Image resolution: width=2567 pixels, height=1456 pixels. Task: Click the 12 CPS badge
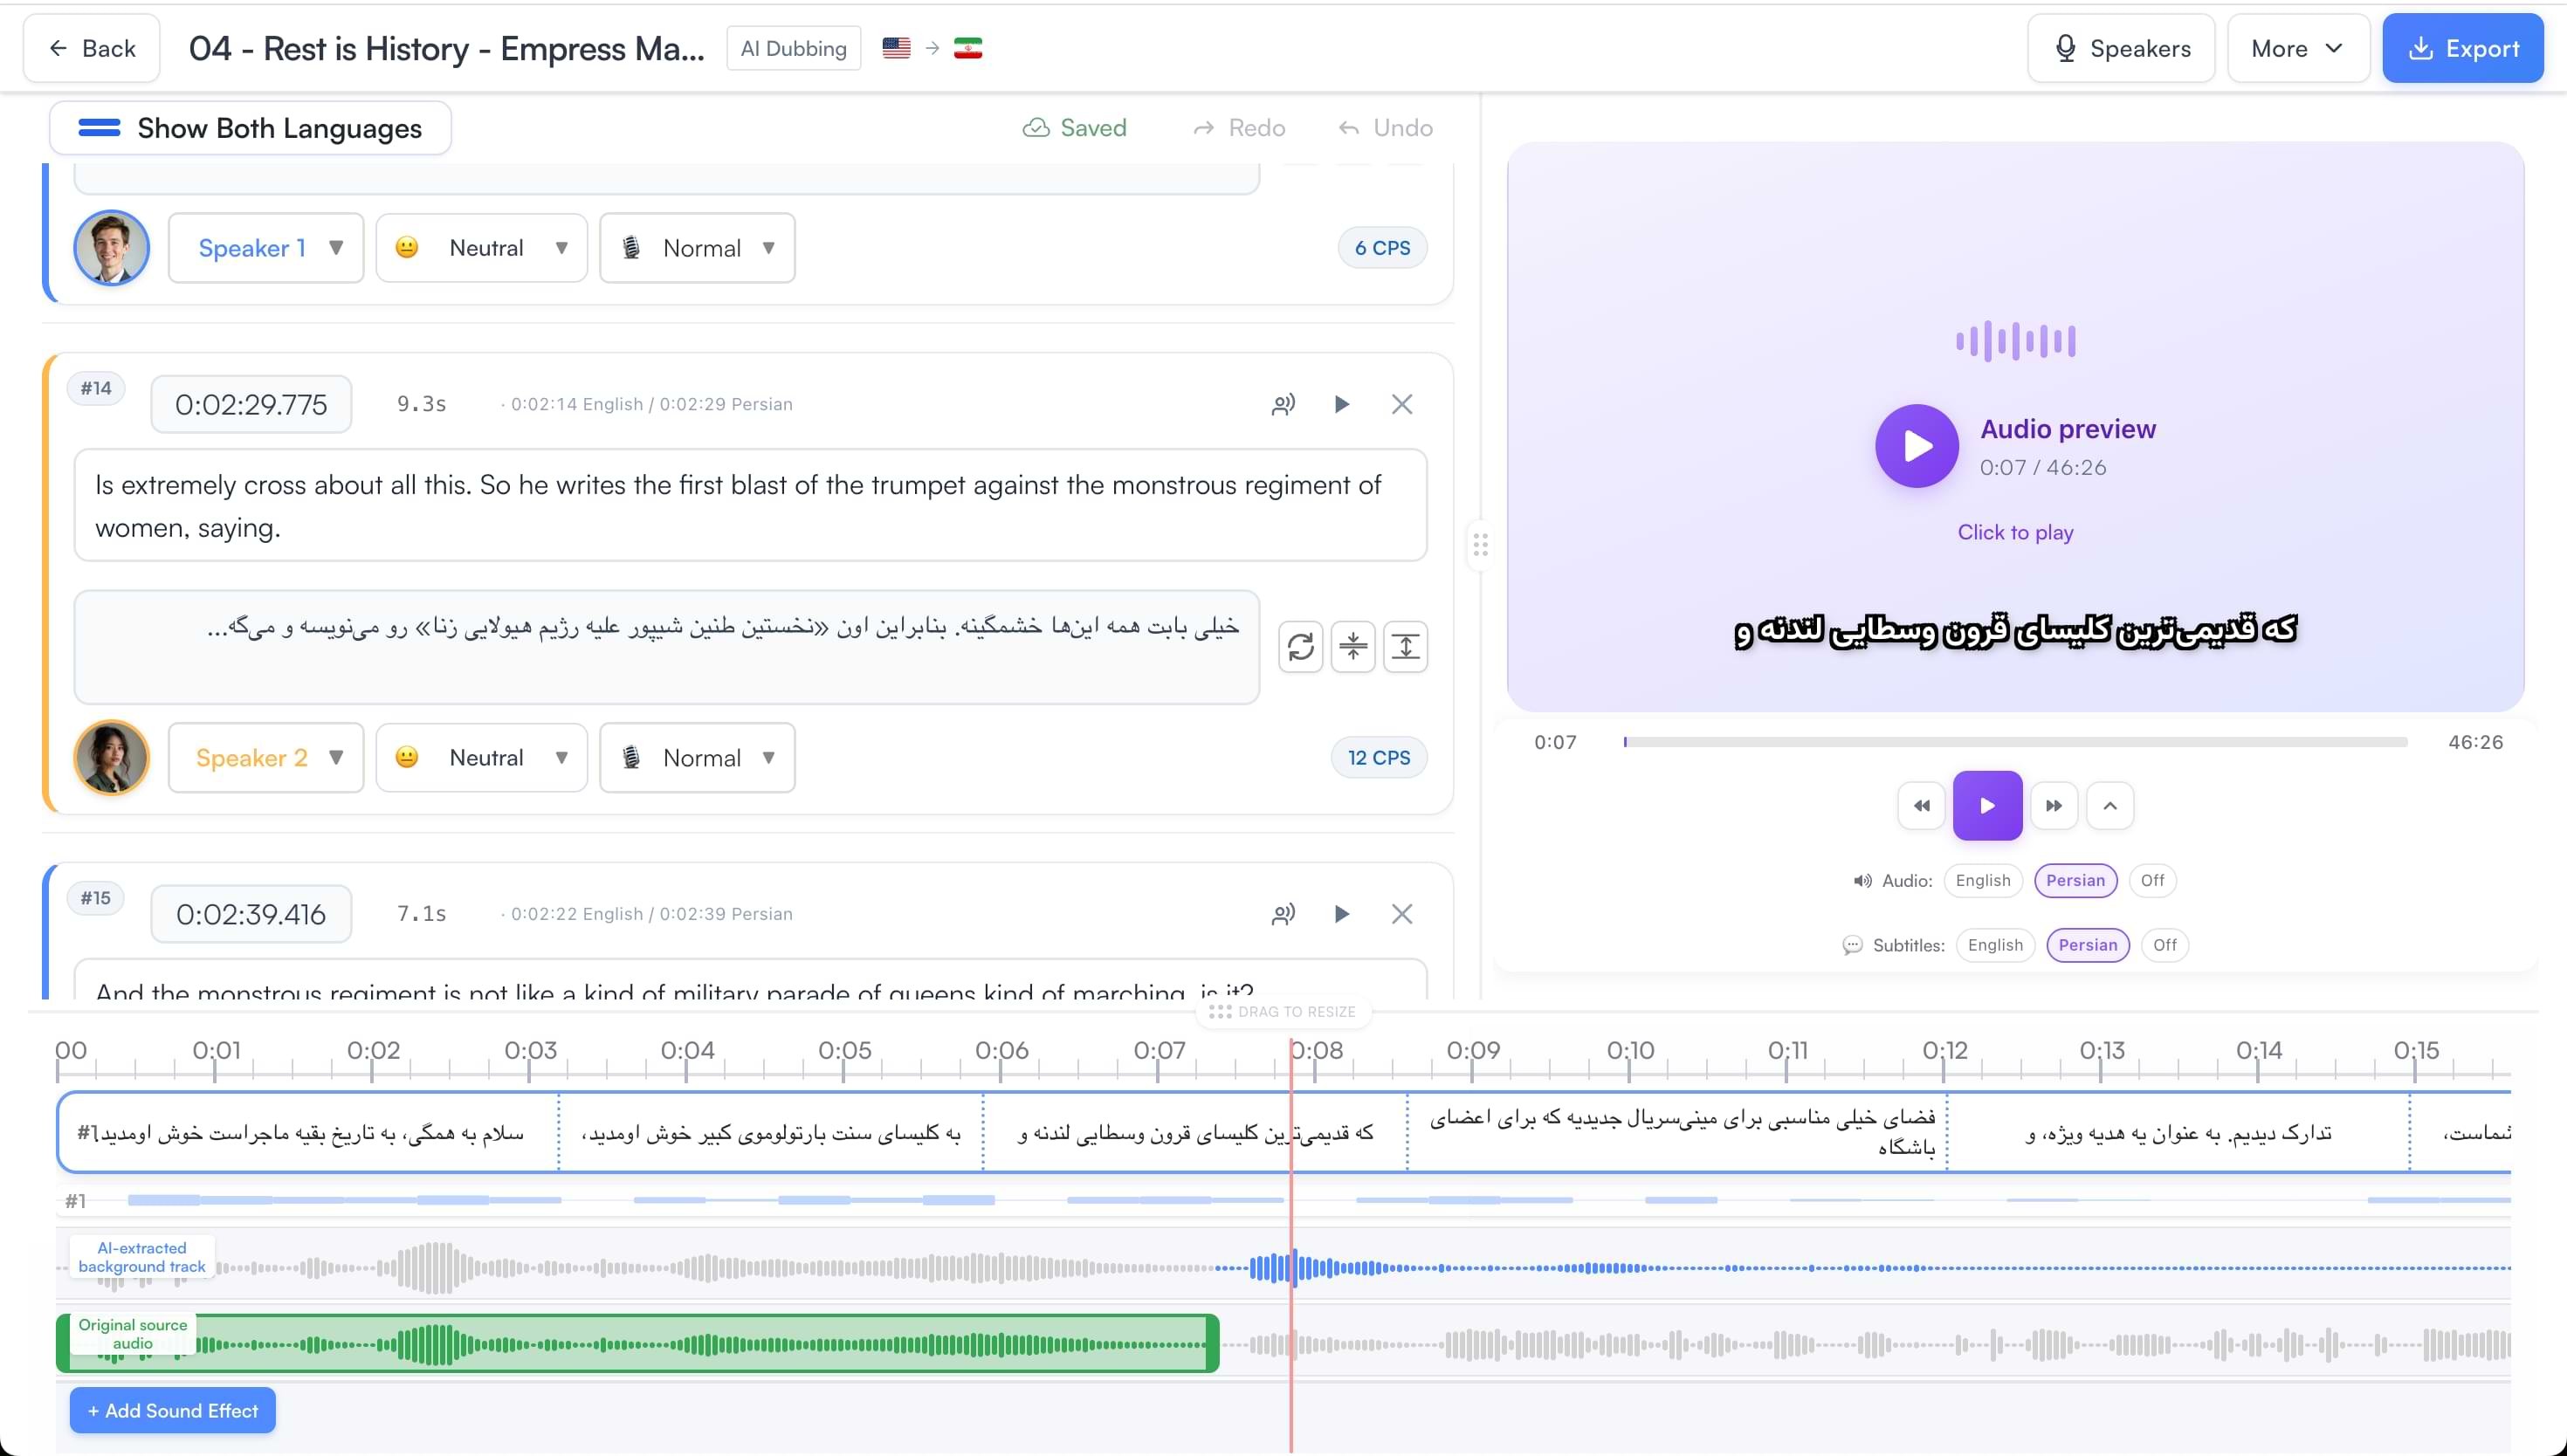click(x=1379, y=758)
